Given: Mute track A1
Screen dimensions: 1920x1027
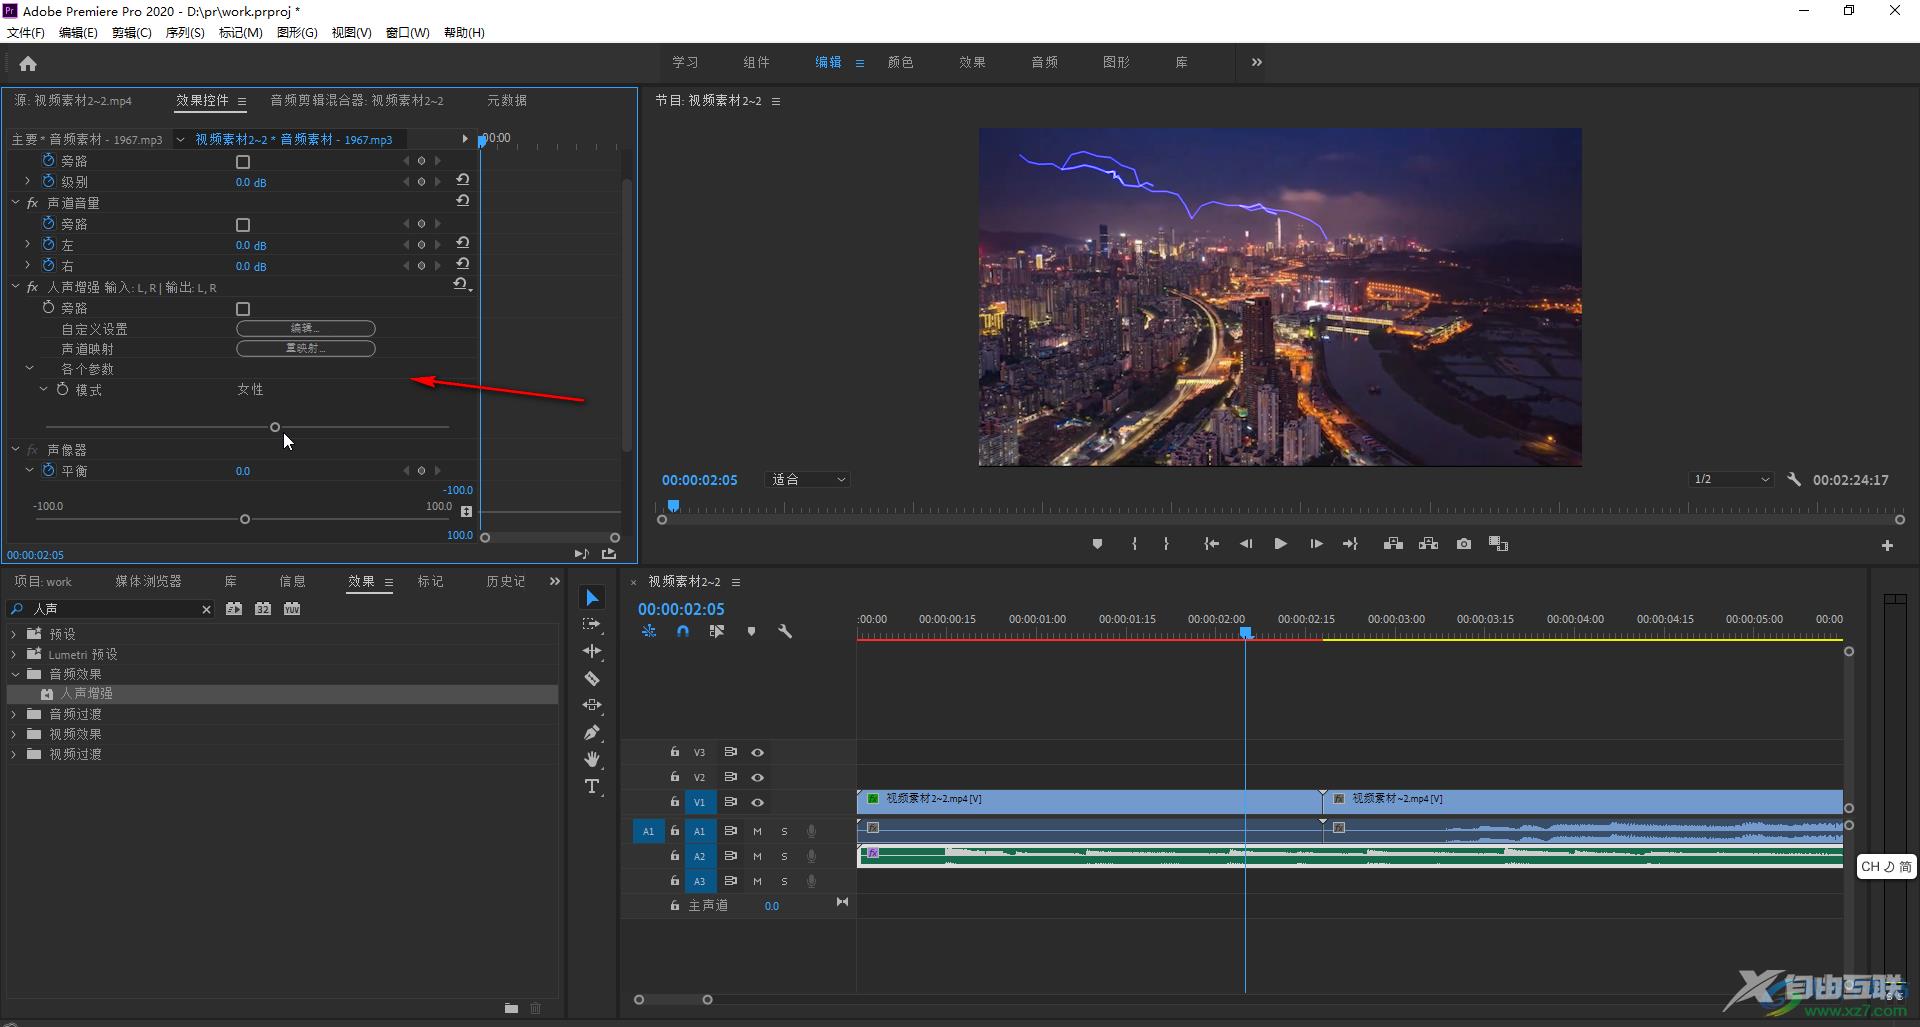Looking at the screenshot, I should pyautogui.click(x=757, y=831).
